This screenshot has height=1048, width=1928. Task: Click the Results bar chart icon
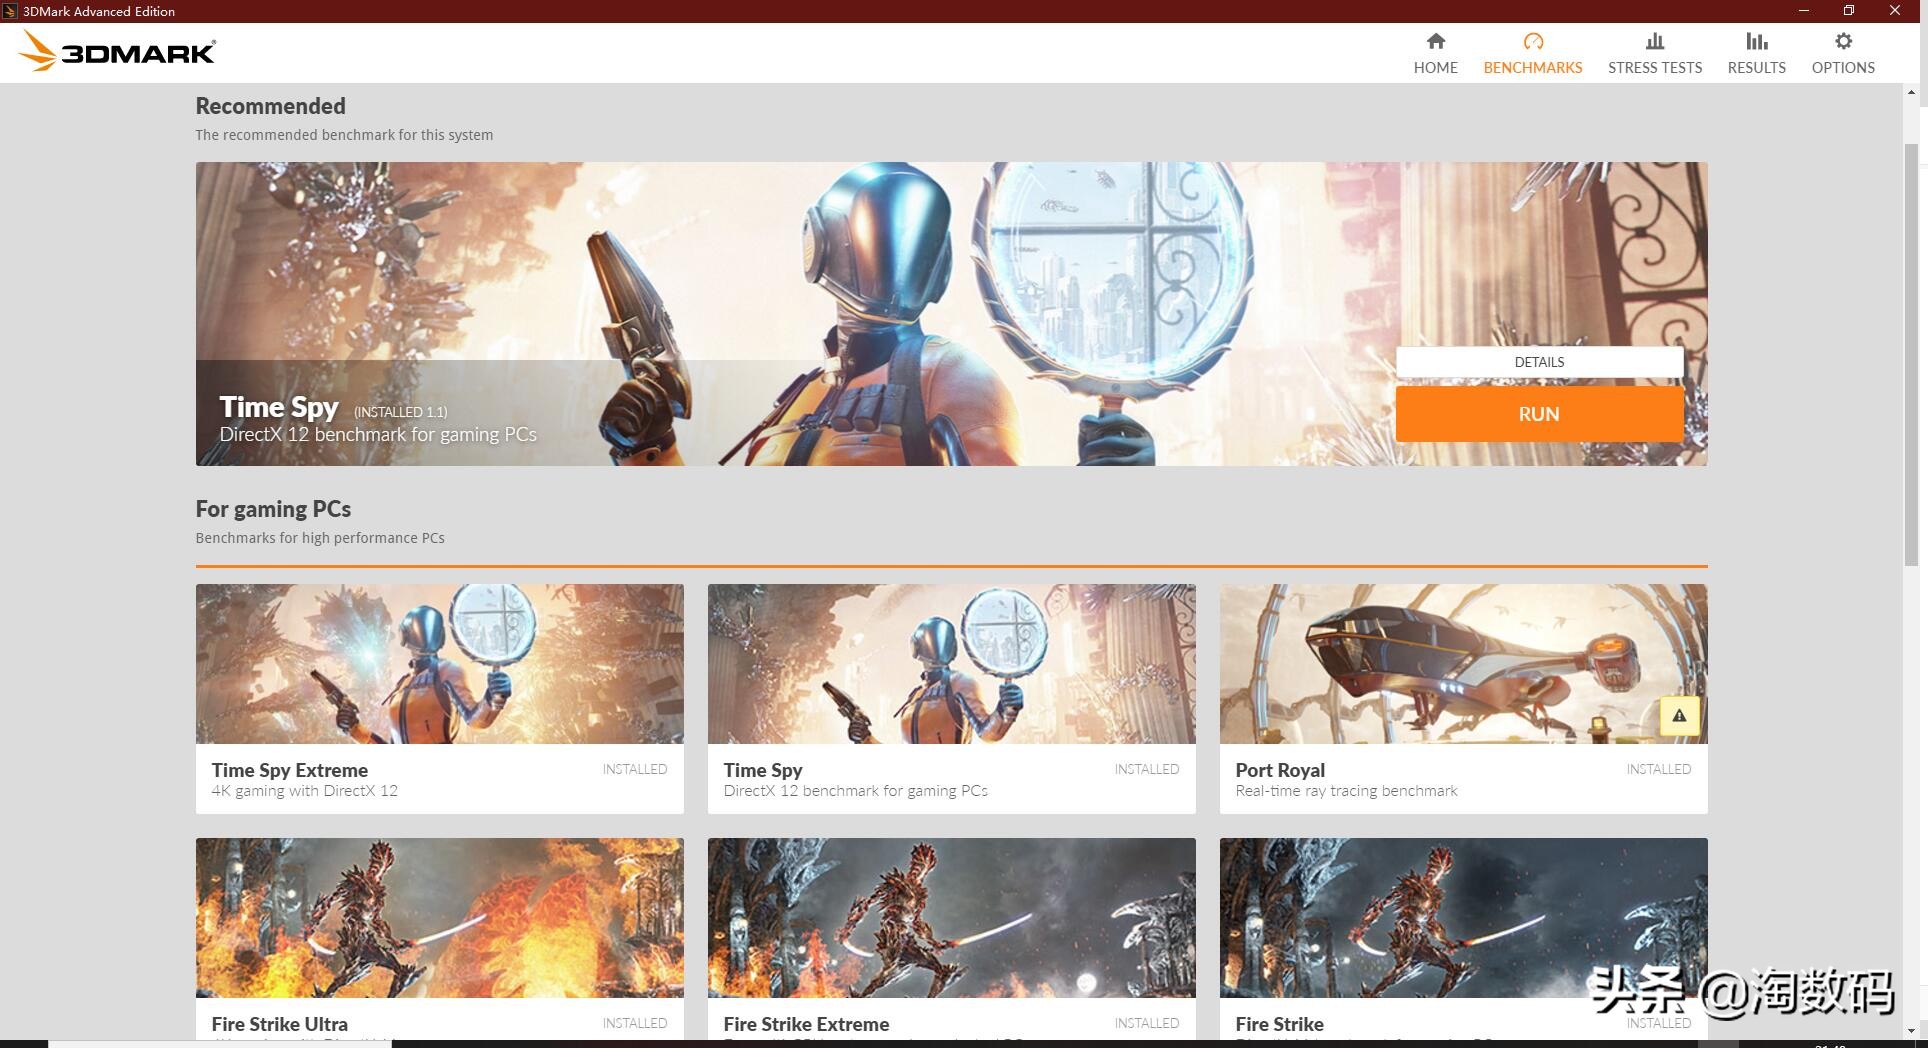(1756, 42)
